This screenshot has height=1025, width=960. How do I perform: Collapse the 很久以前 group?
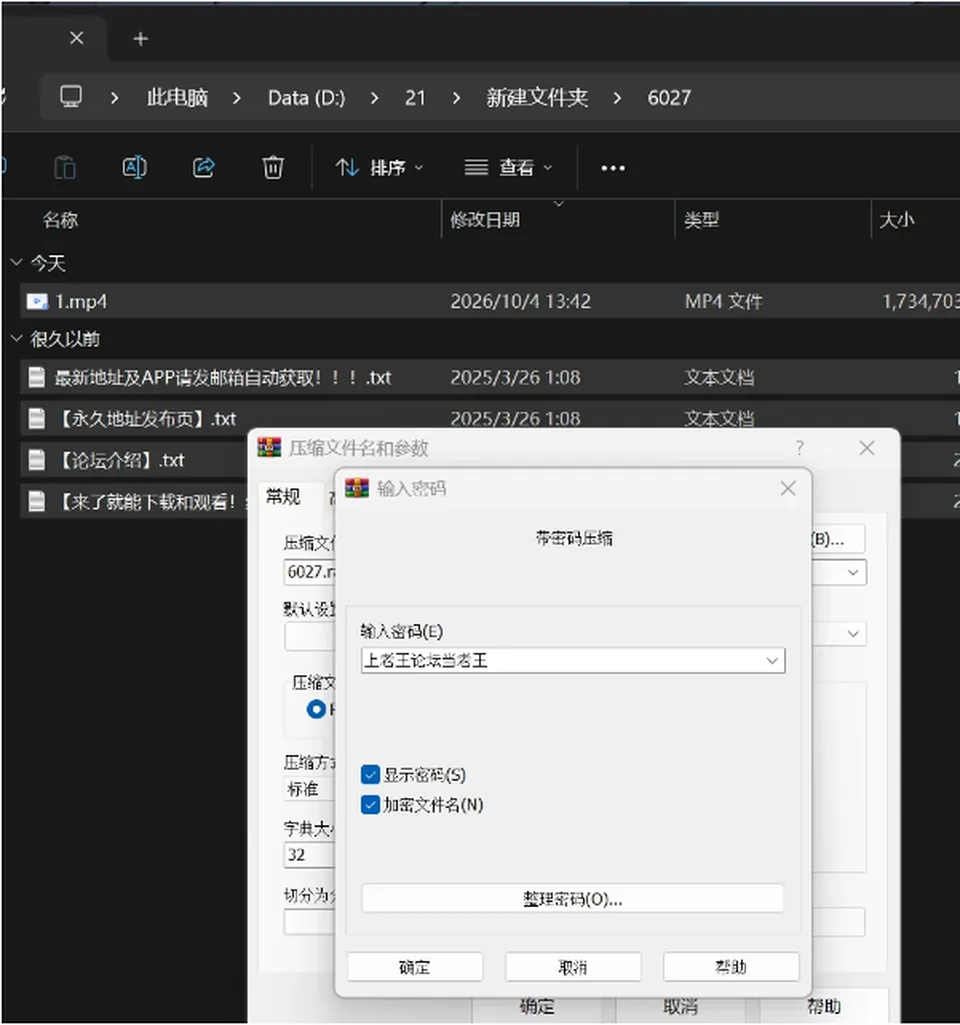point(16,339)
